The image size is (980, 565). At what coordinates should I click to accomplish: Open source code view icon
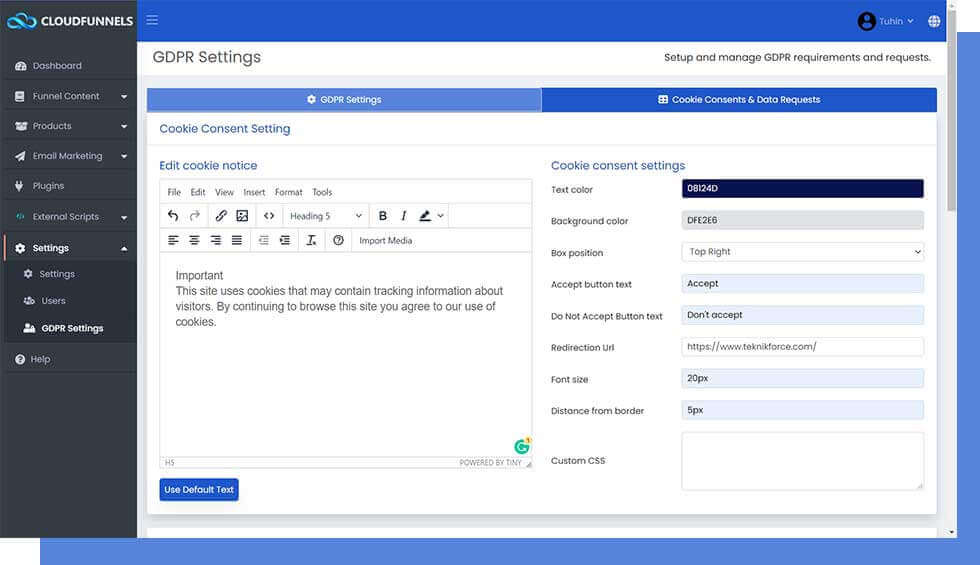coord(269,216)
